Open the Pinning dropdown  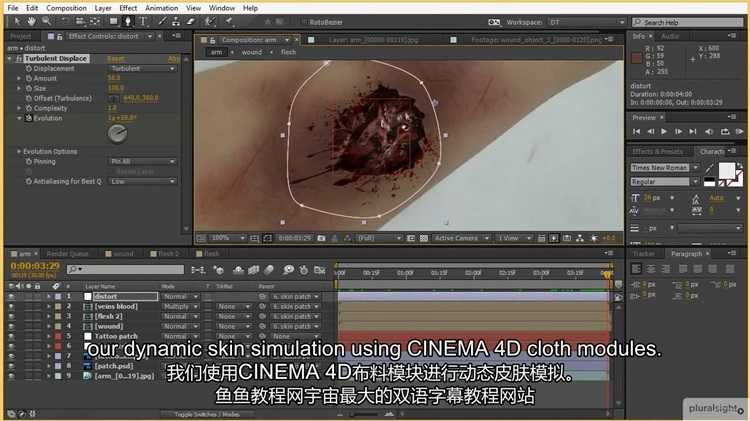pyautogui.click(x=142, y=162)
